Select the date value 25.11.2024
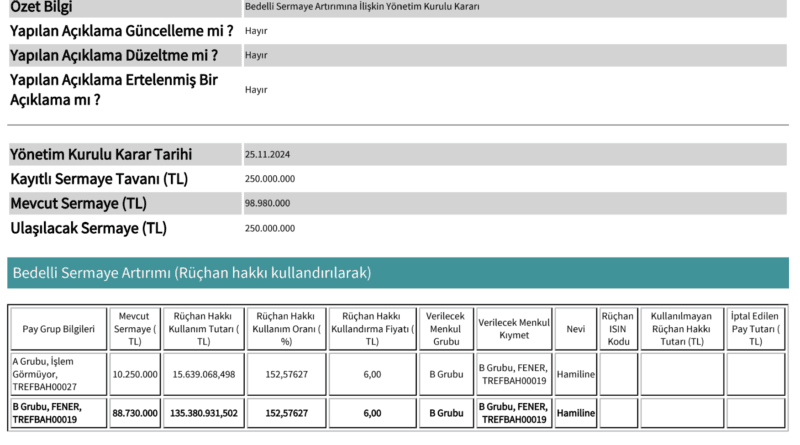800x445 pixels. click(x=267, y=155)
